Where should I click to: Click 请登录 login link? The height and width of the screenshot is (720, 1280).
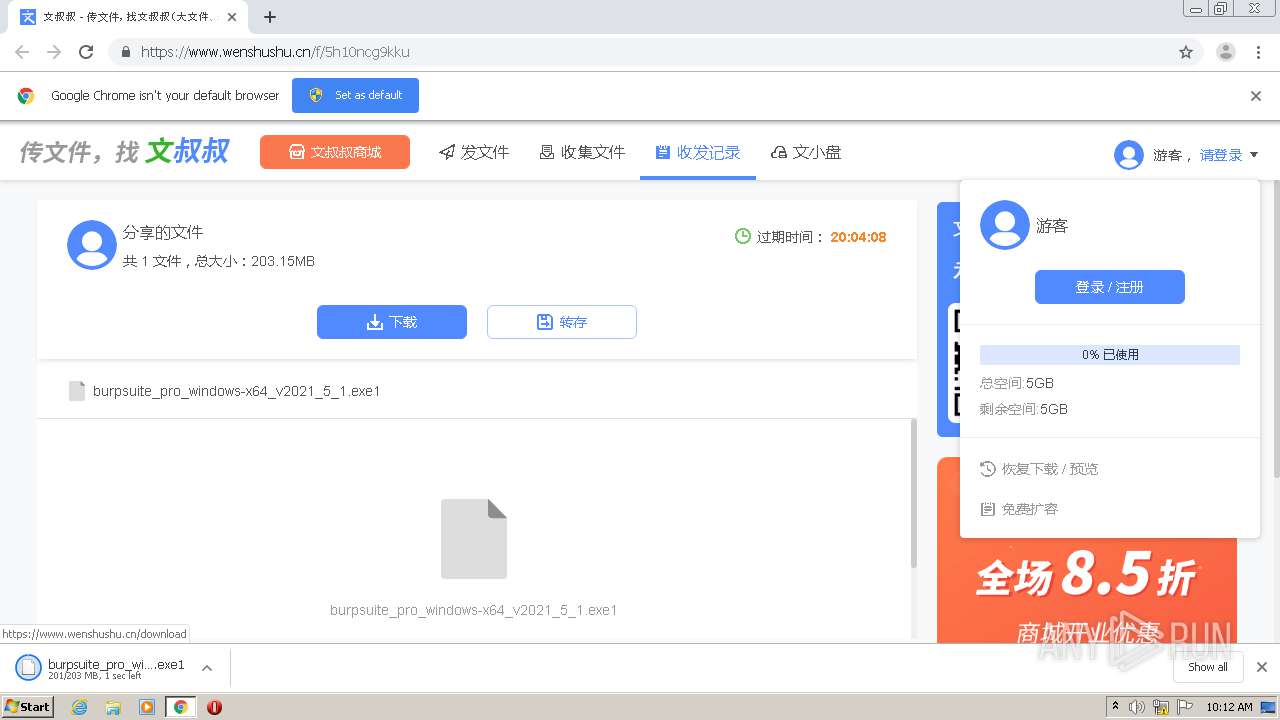tap(1221, 155)
